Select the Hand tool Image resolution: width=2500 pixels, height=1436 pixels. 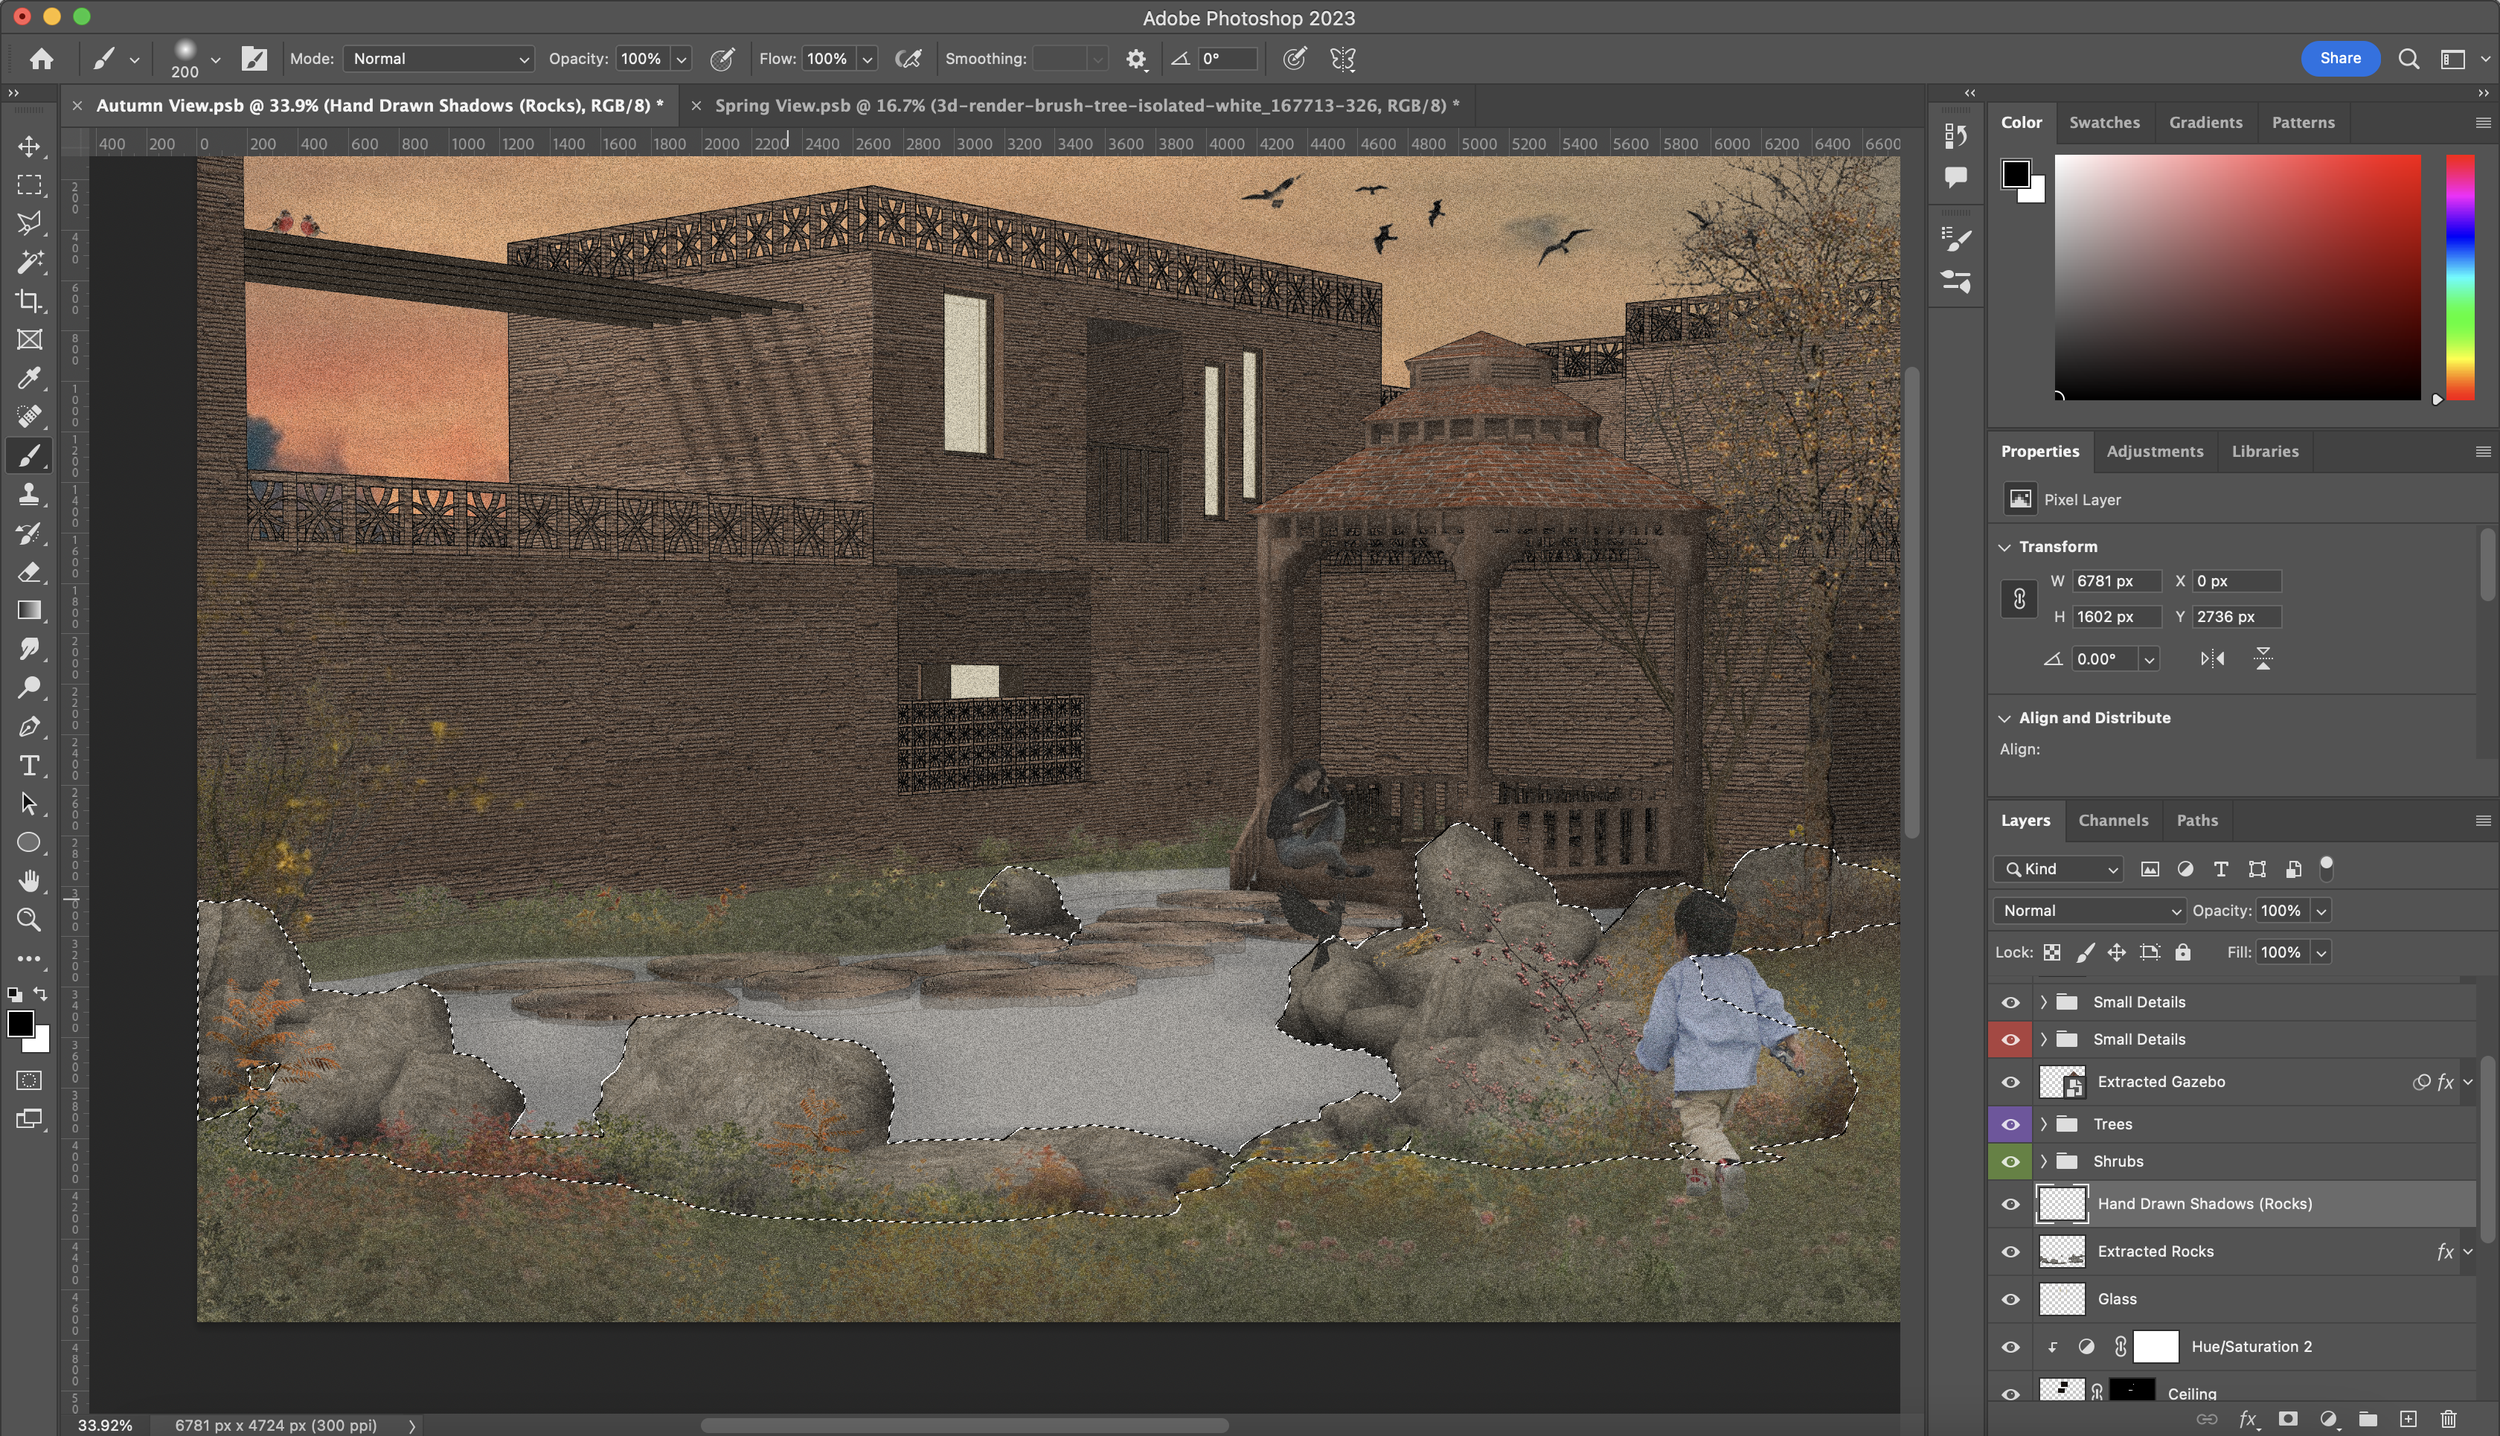click(29, 881)
